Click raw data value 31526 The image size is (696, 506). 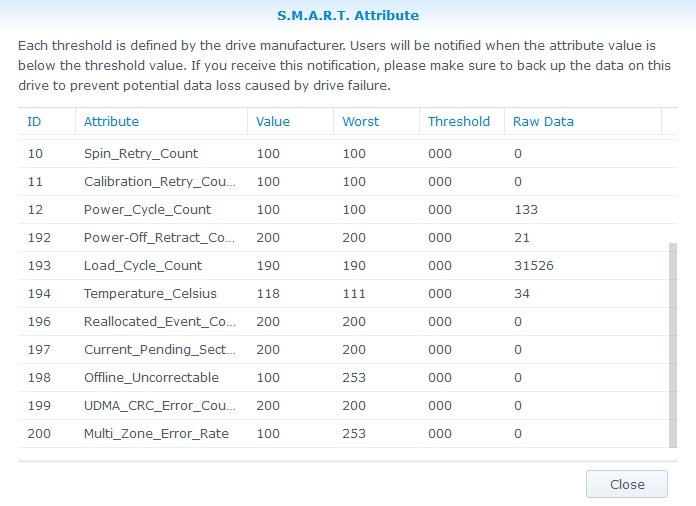533,266
